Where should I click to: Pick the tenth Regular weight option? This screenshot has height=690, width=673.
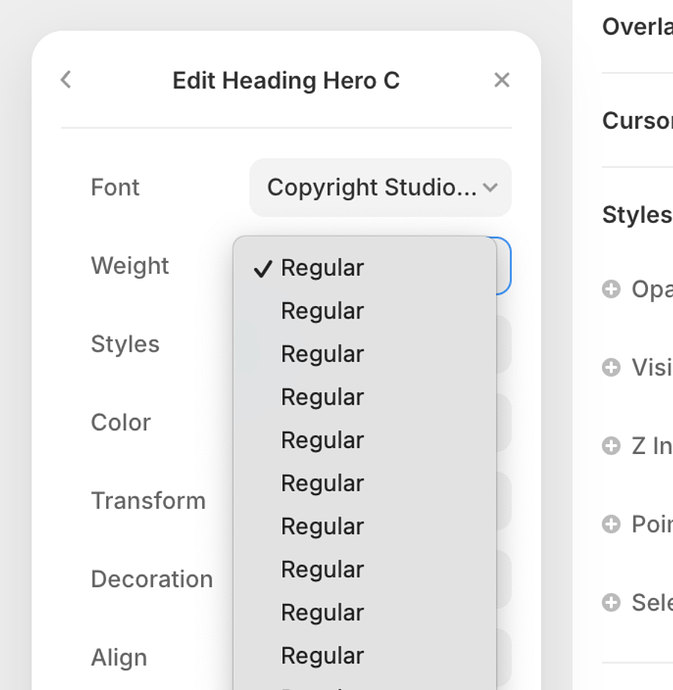(322, 655)
